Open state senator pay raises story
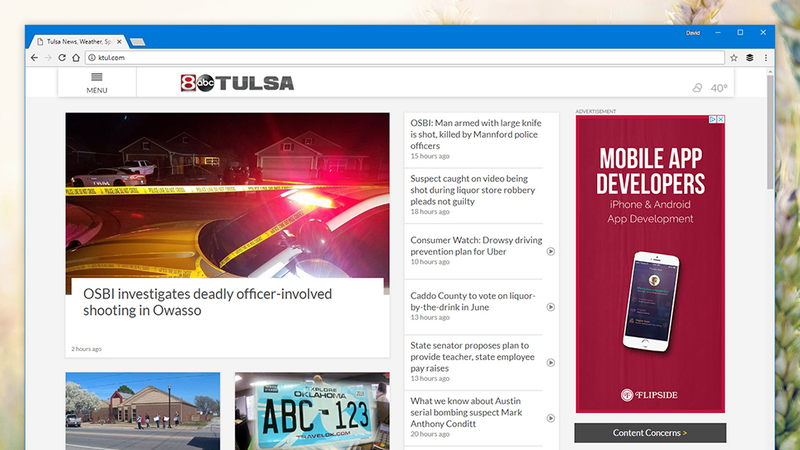This screenshot has width=800, height=450. coord(472,357)
